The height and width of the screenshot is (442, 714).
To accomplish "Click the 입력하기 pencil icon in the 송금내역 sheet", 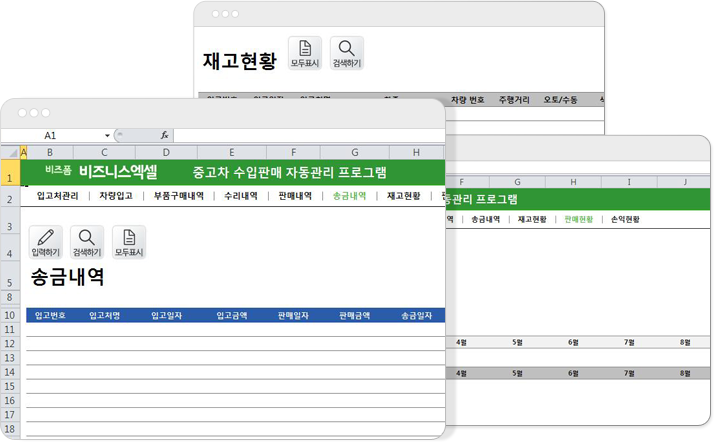I will coord(46,242).
